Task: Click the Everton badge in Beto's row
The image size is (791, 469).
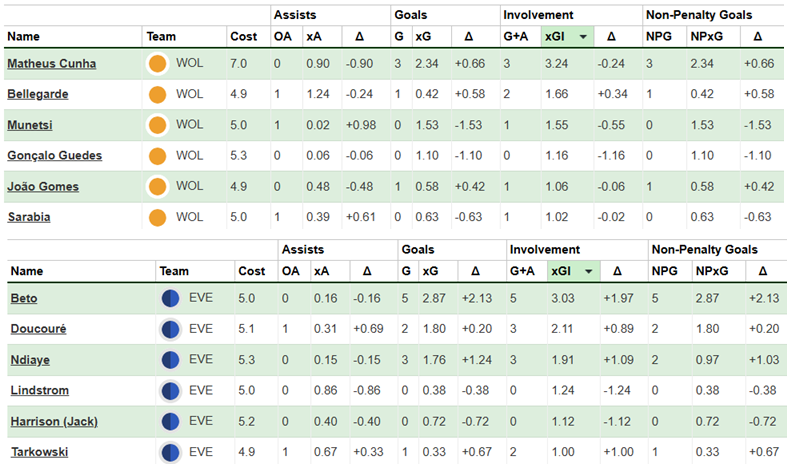Action: (x=169, y=298)
